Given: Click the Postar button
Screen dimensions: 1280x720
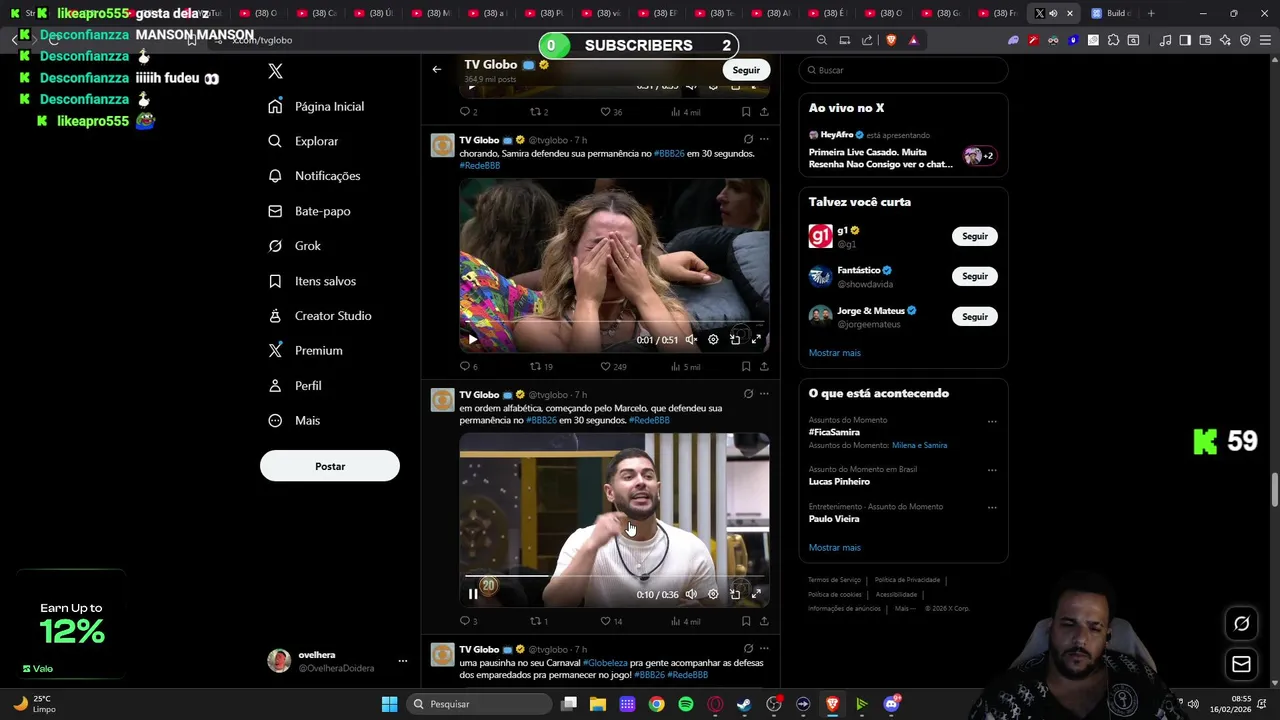Looking at the screenshot, I should coord(330,466).
